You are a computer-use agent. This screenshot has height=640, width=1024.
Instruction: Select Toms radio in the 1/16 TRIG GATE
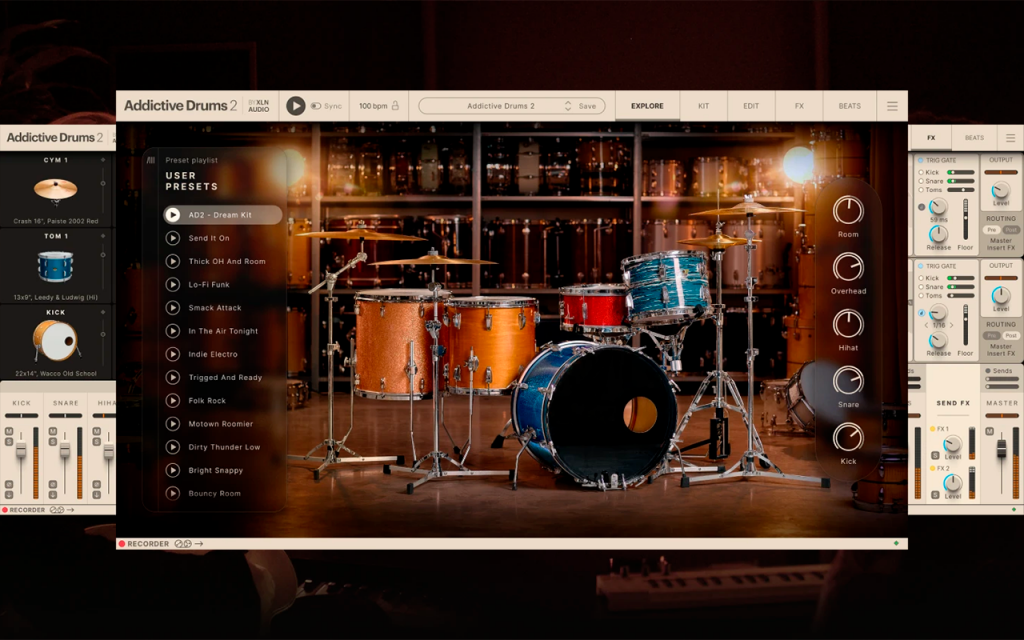click(921, 296)
